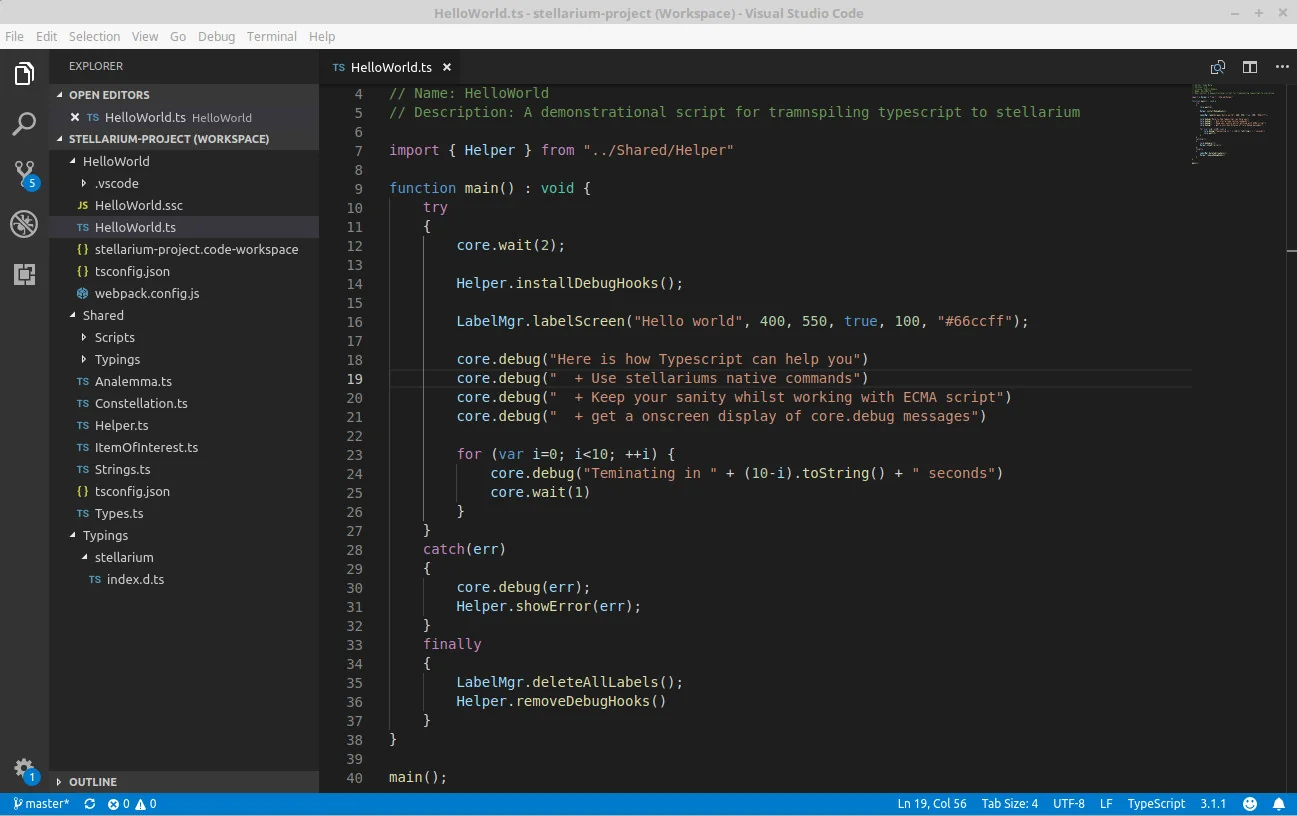Split the editor to the right
The image size is (1297, 816).
[1250, 67]
